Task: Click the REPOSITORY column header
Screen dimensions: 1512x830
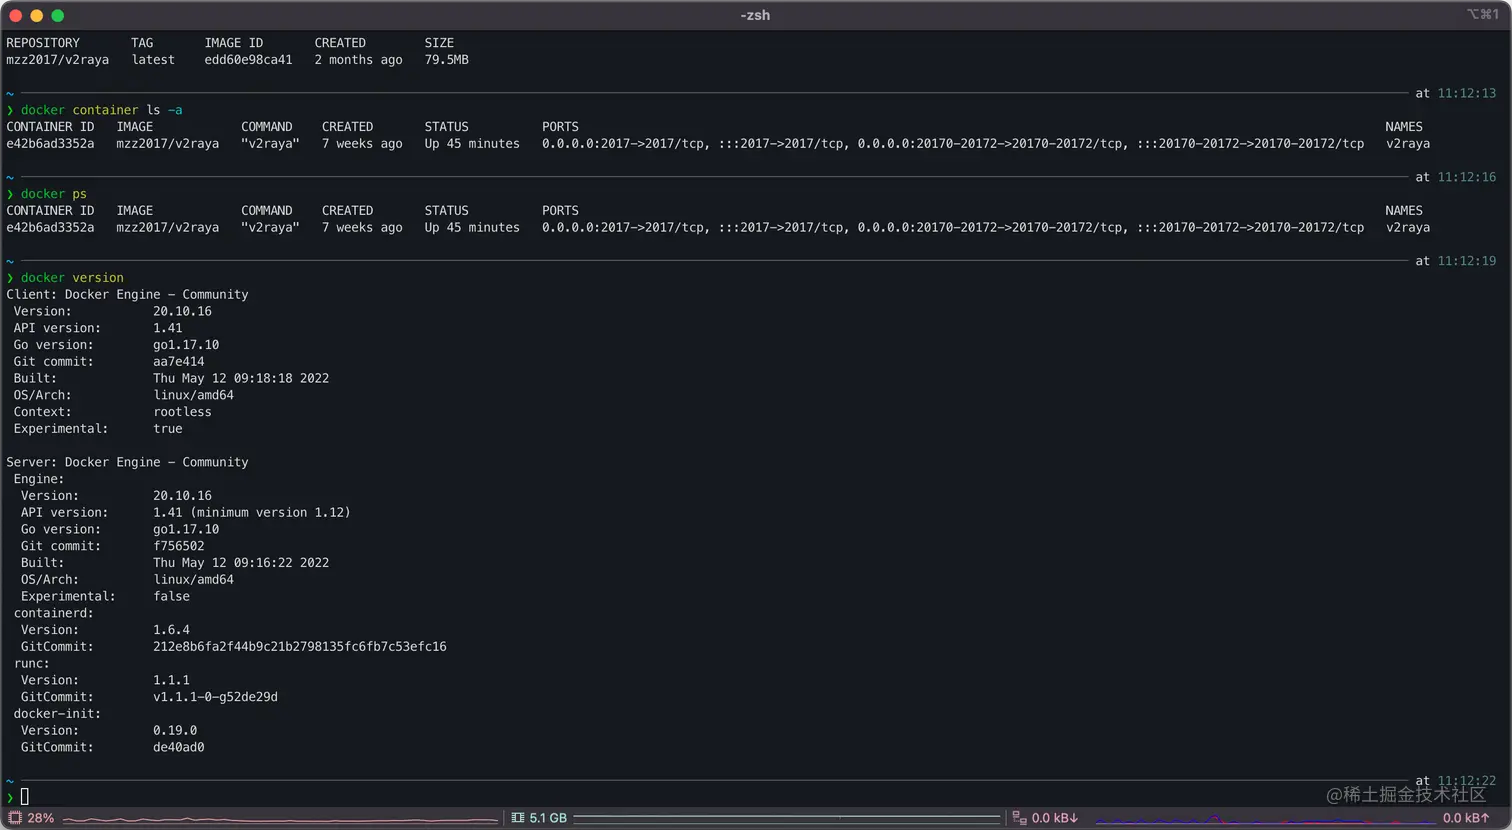Action: pyautogui.click(x=43, y=43)
